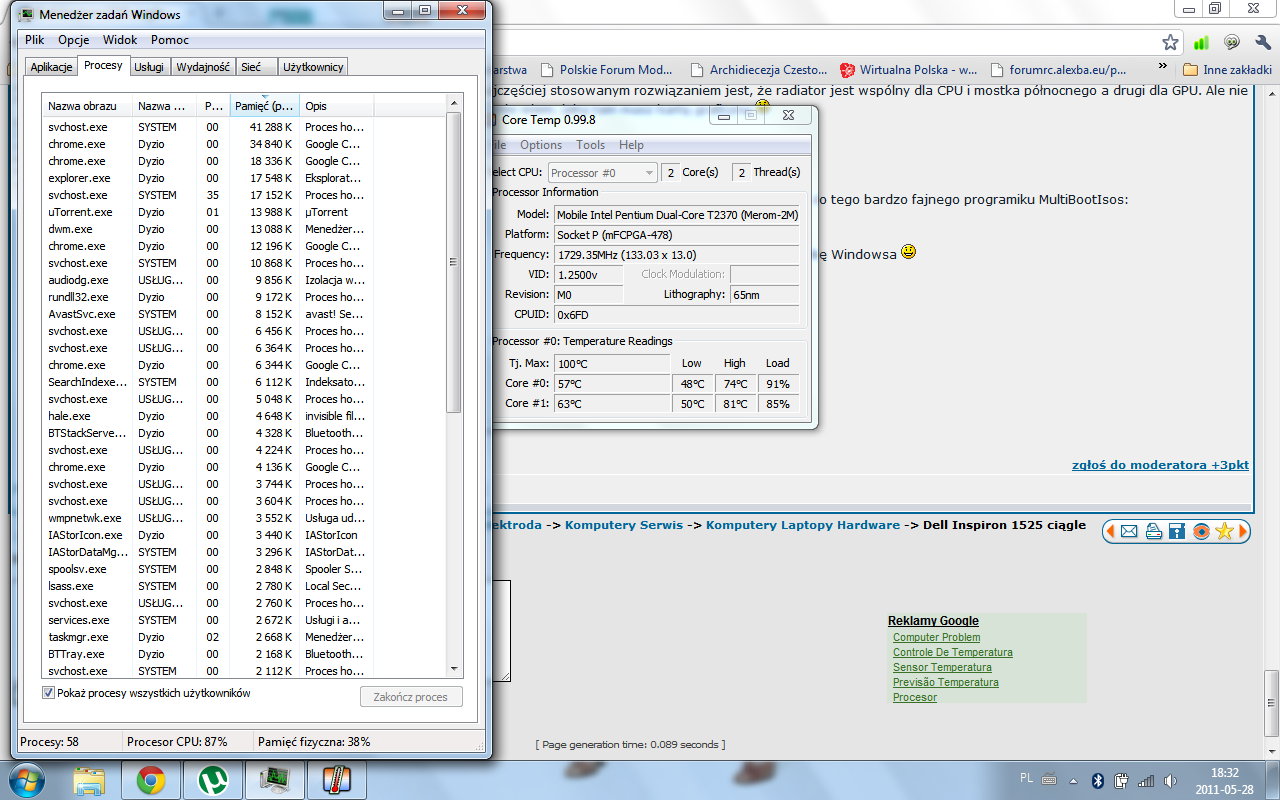This screenshot has height=800, width=1280.
Task: Open the 'Komputery Serwis' breadcrumb link
Action: click(624, 525)
